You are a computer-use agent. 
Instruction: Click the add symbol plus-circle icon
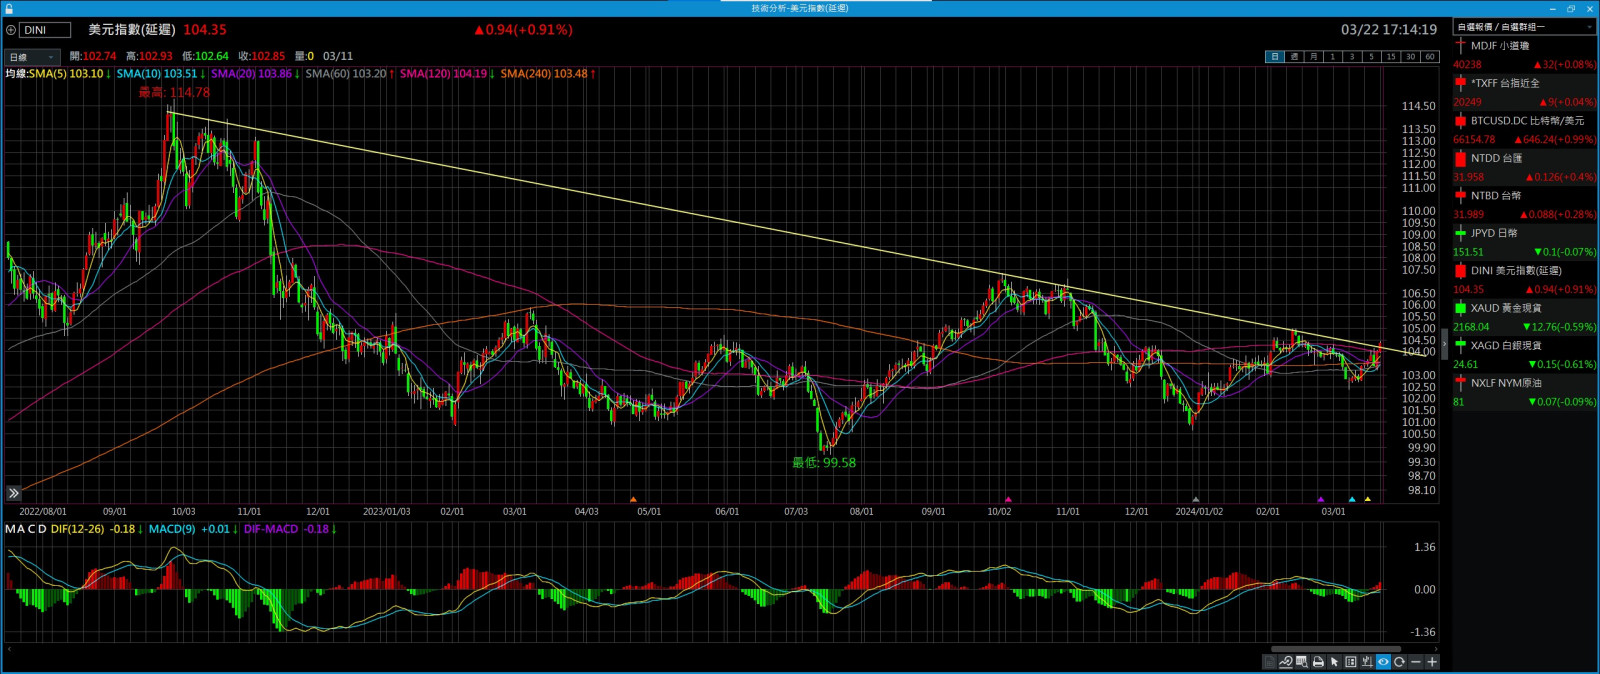[x=11, y=30]
